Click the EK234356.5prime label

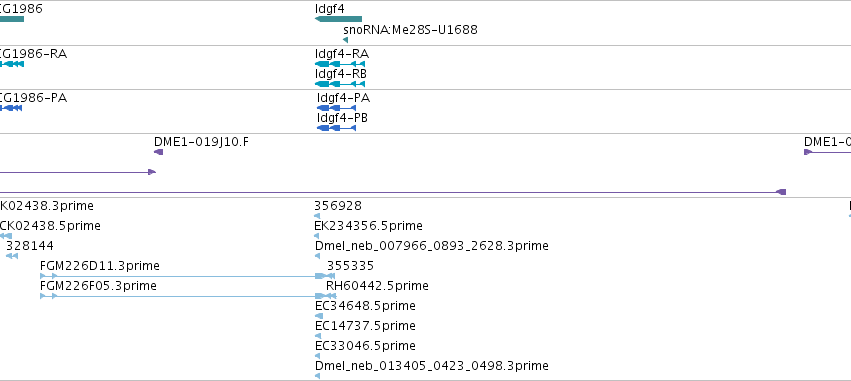coord(369,226)
